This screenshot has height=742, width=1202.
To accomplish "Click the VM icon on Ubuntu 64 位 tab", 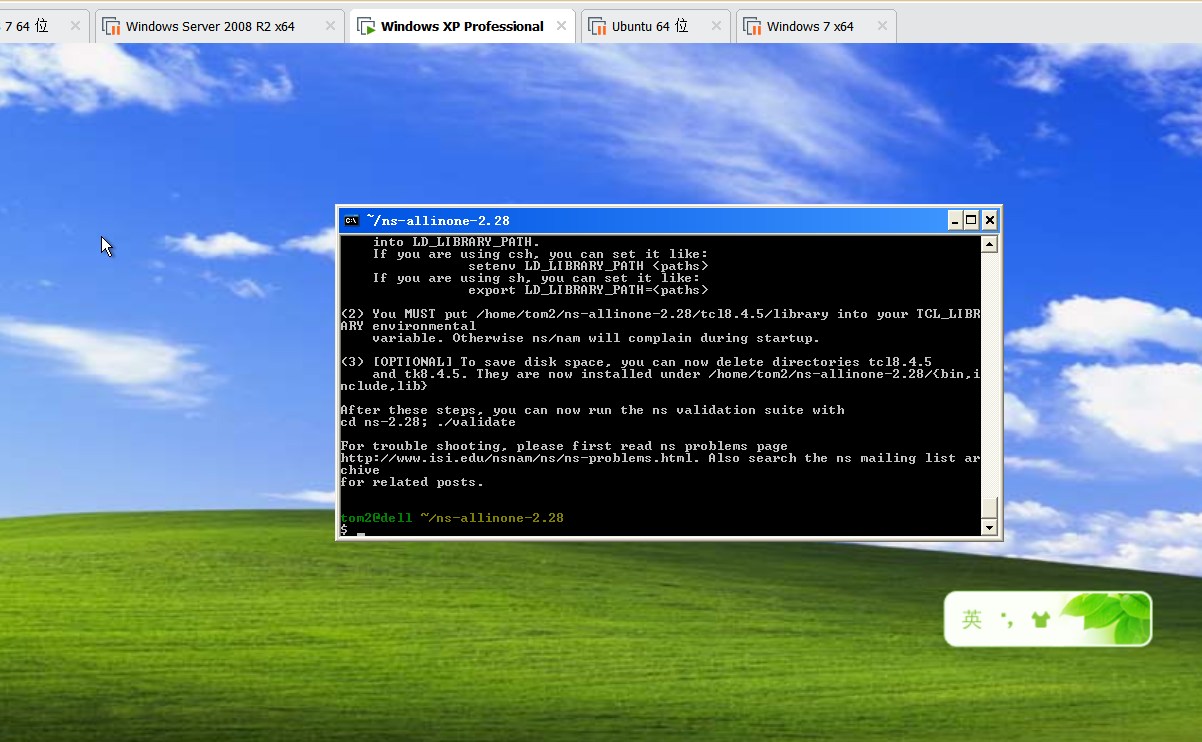I will (x=597, y=27).
